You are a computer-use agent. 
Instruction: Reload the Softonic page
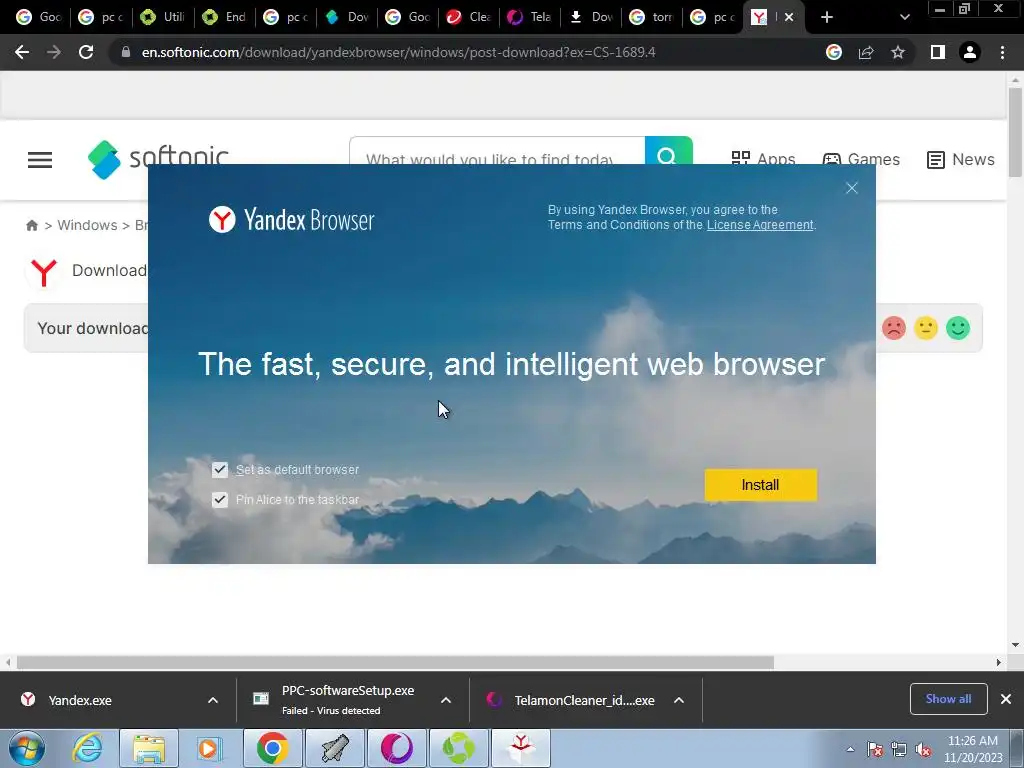tap(86, 52)
